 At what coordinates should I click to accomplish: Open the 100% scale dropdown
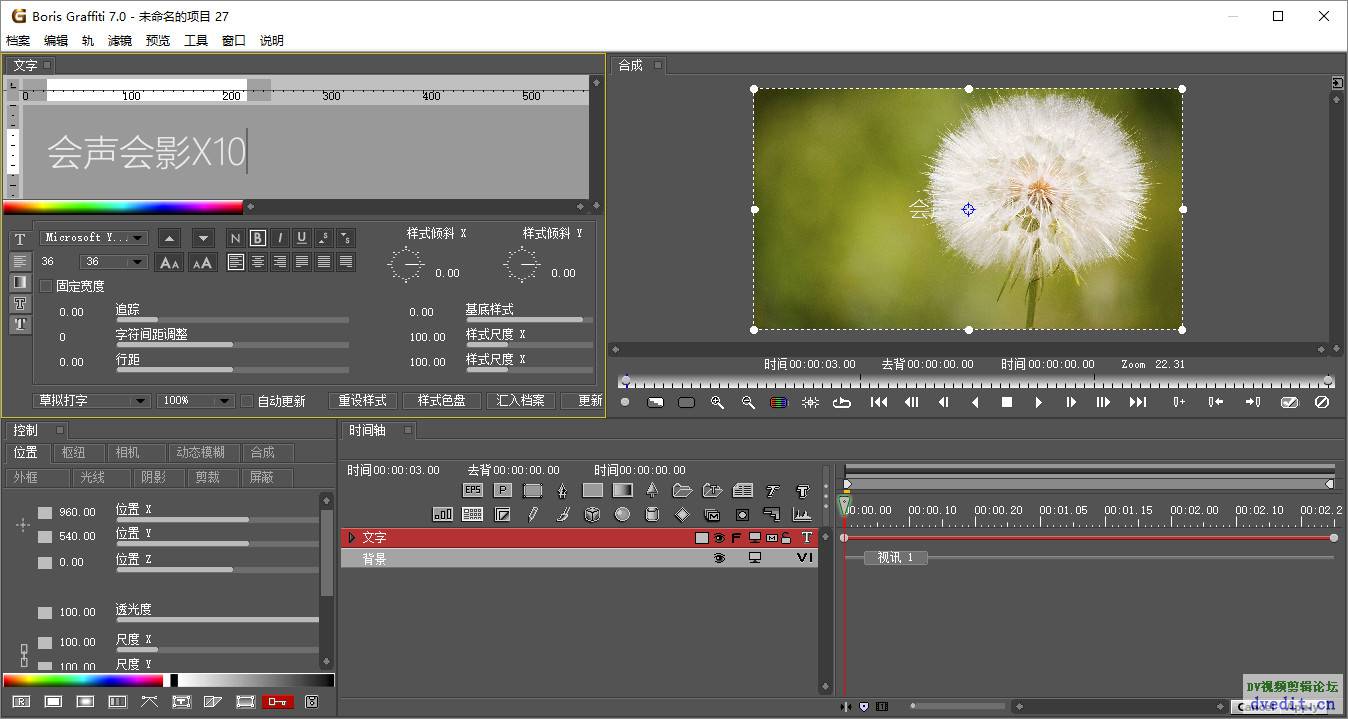196,401
